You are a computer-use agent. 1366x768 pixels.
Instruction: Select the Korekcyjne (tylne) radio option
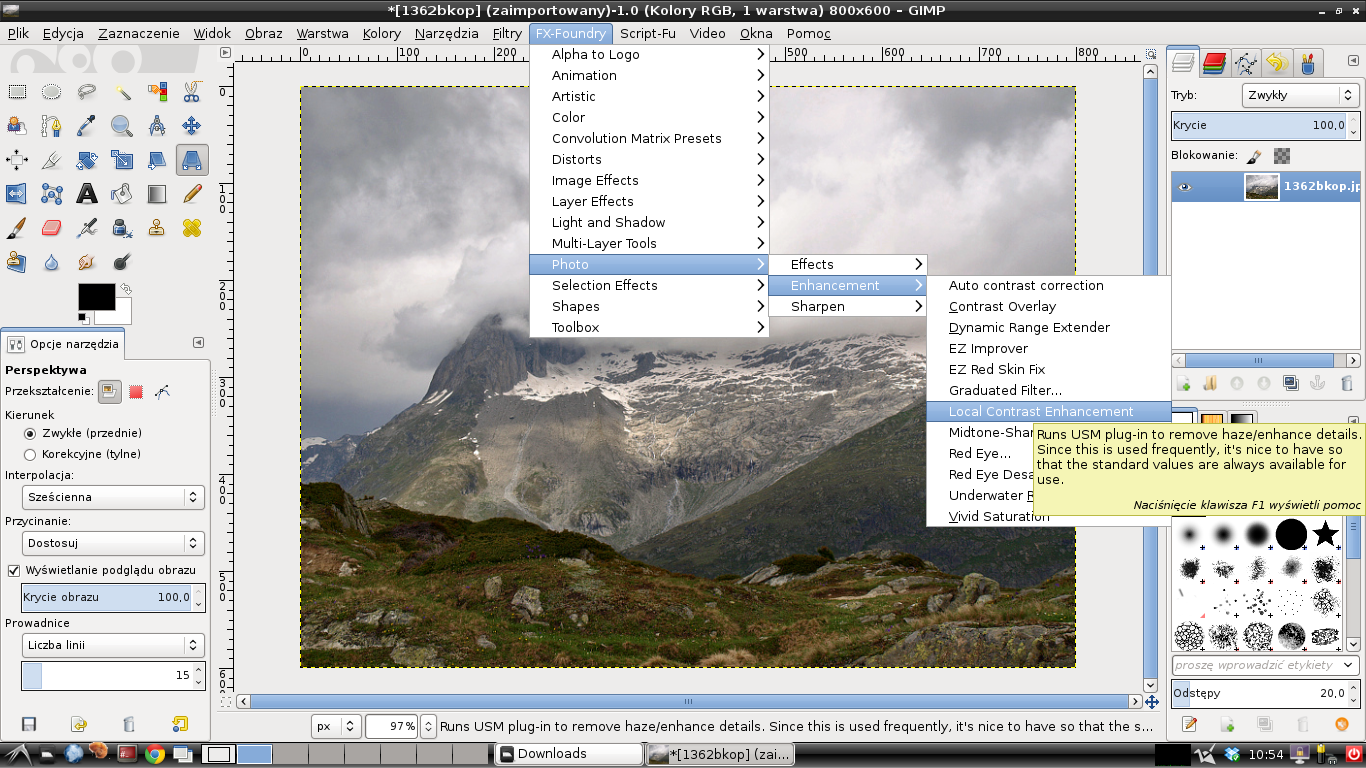click(30, 454)
